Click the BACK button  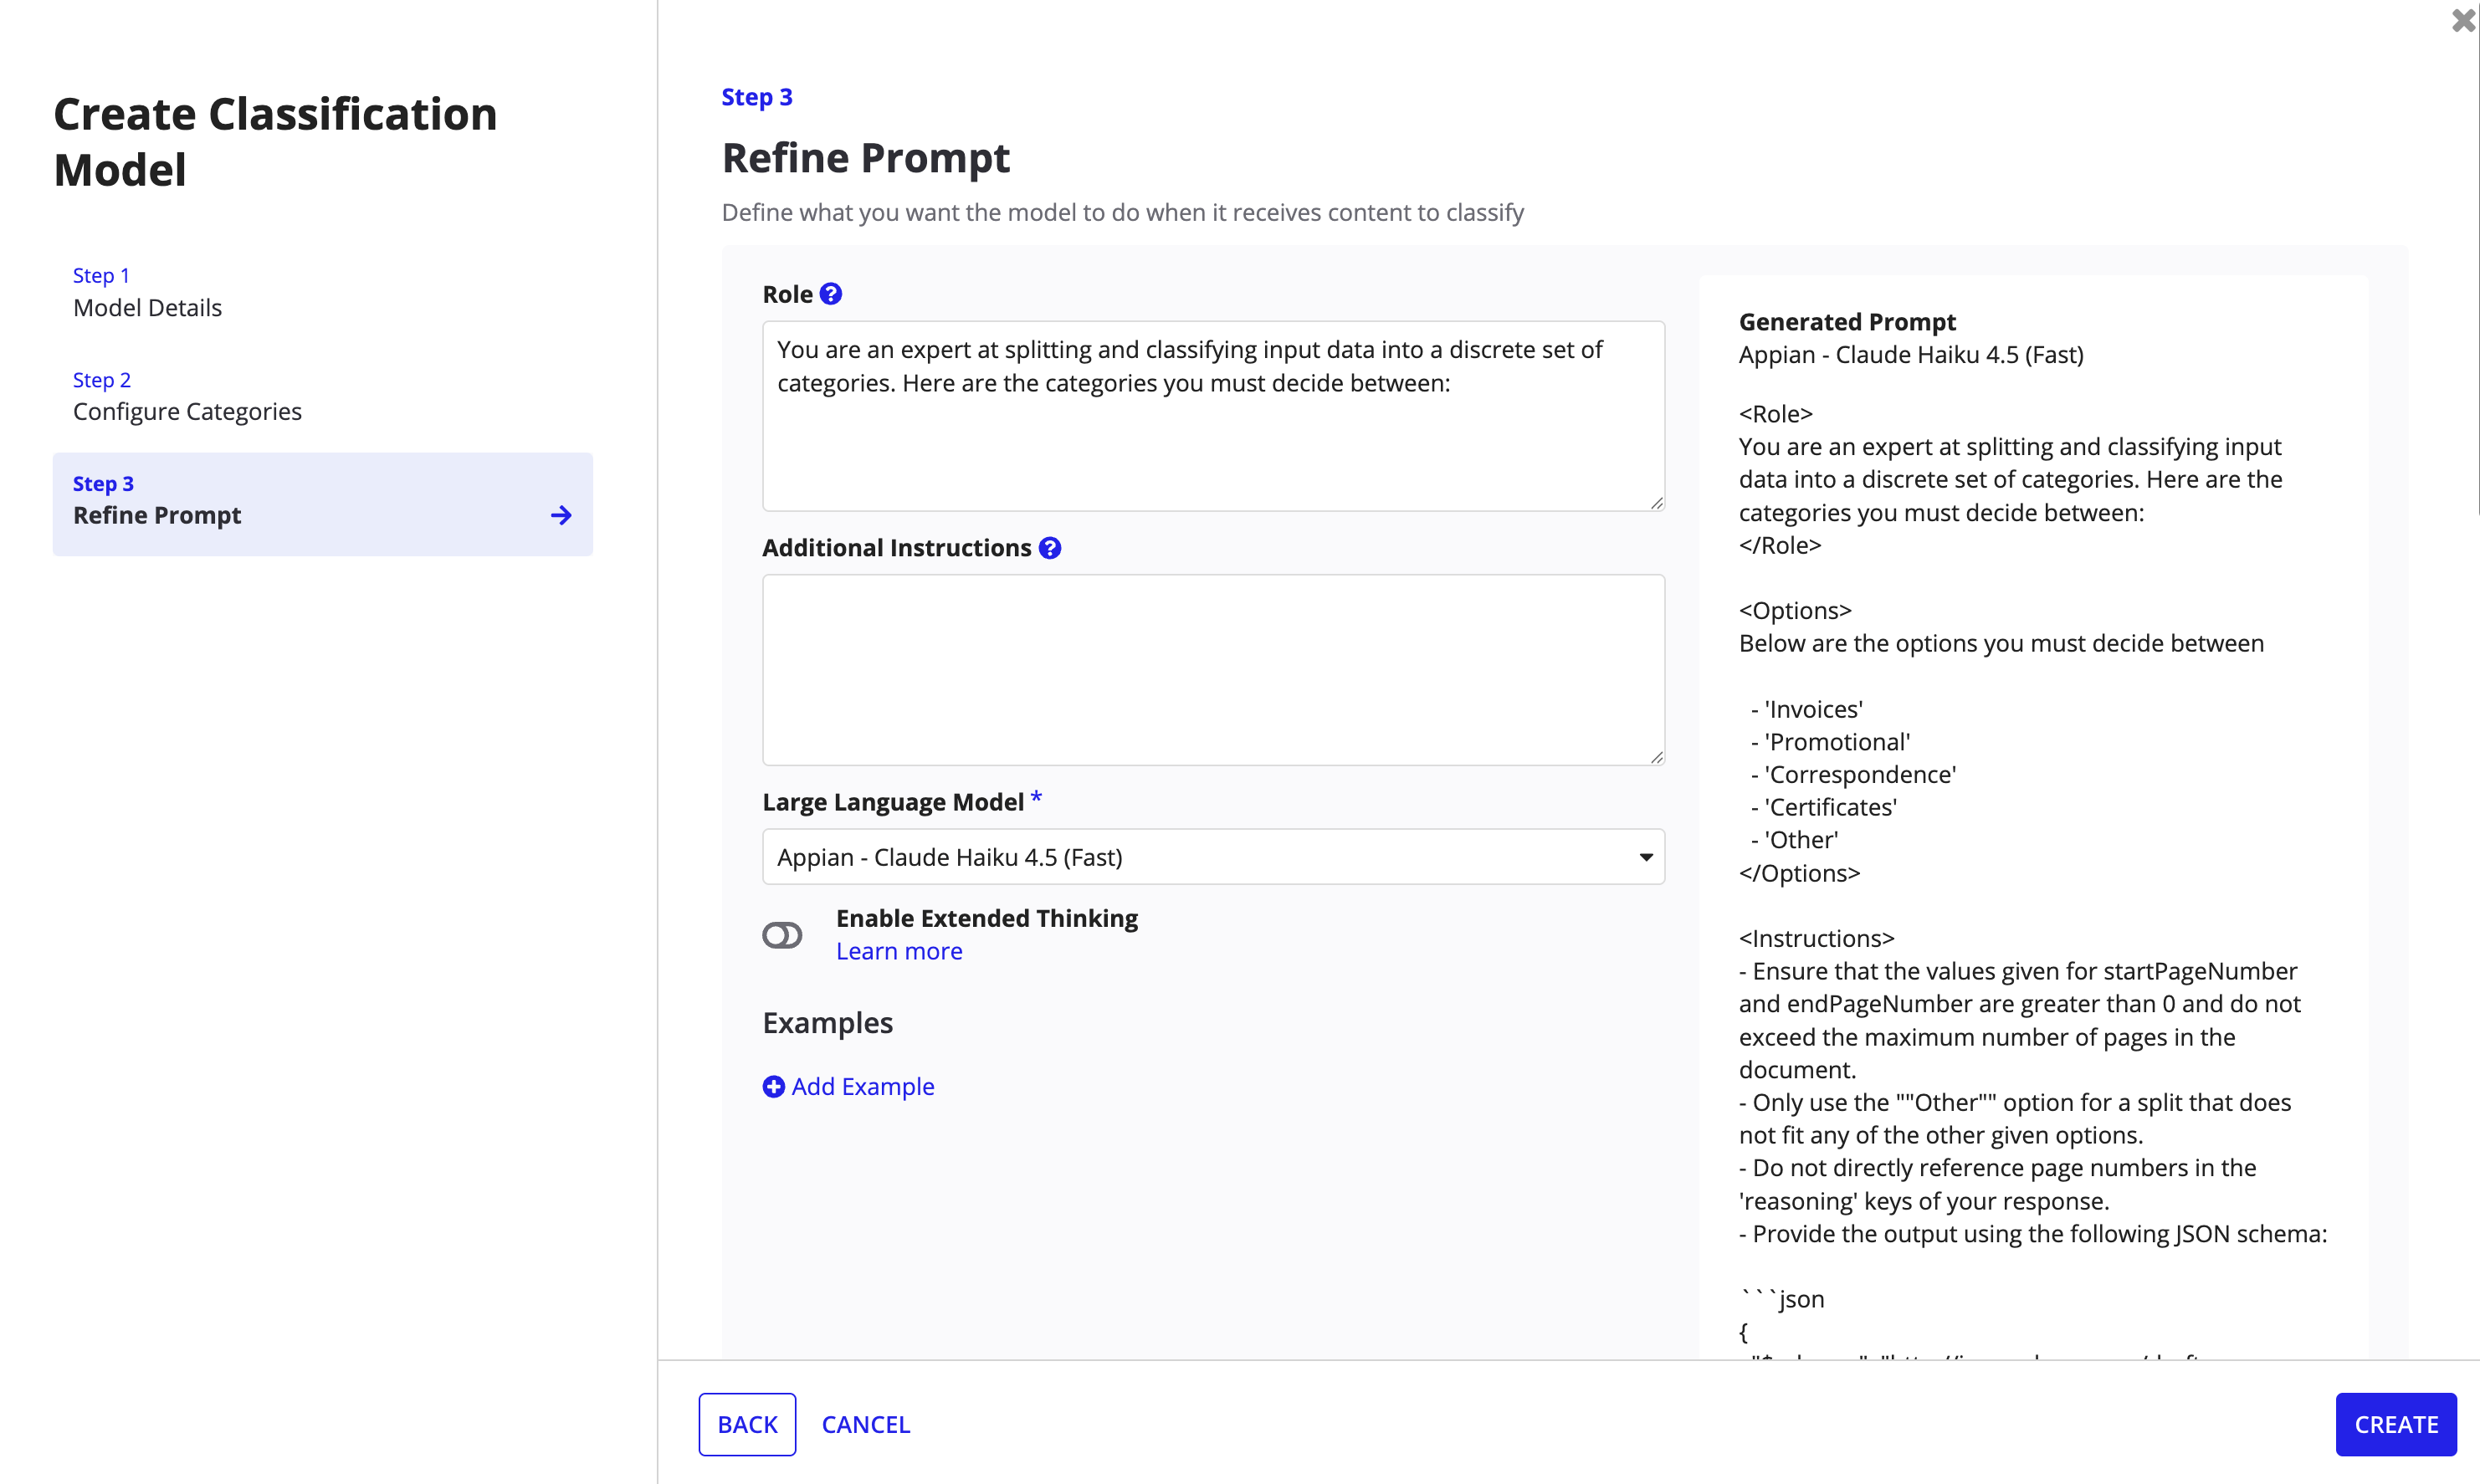pyautogui.click(x=747, y=1424)
